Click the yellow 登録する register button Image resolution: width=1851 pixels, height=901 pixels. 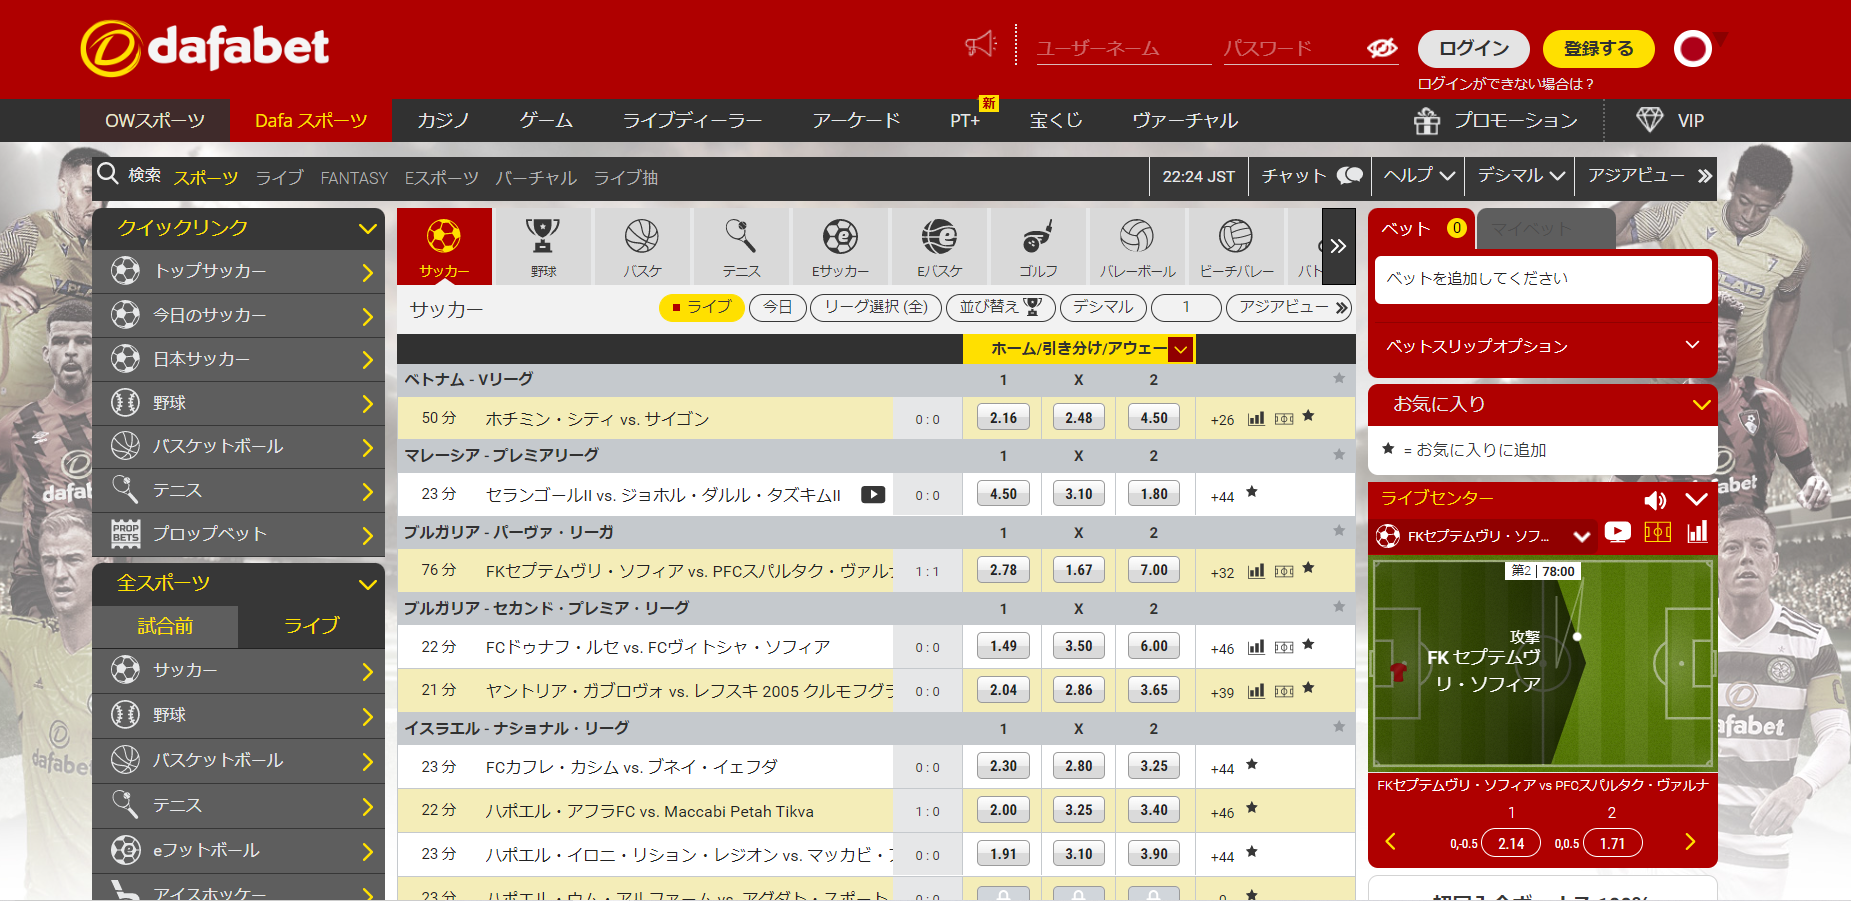point(1598,48)
